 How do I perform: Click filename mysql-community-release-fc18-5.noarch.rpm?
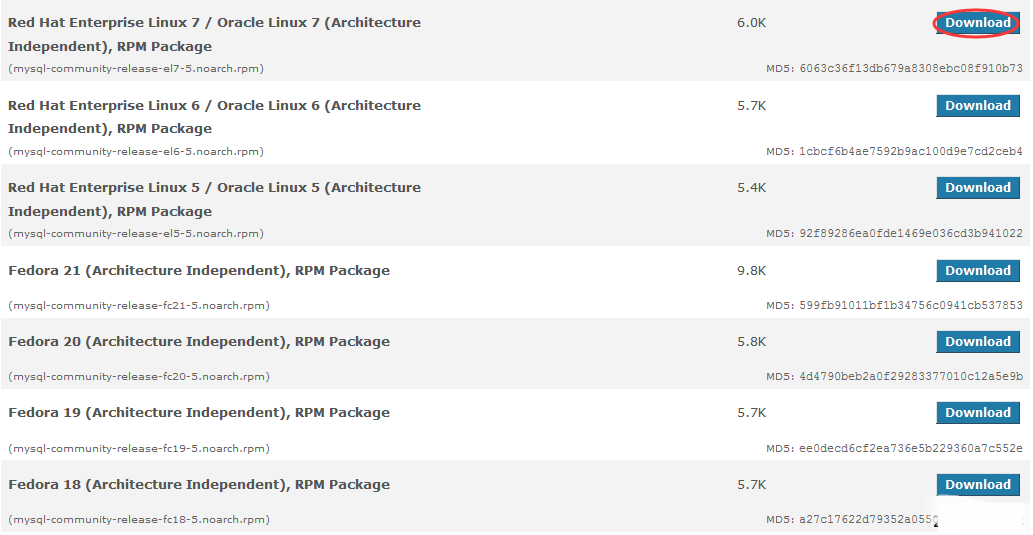tap(138, 520)
